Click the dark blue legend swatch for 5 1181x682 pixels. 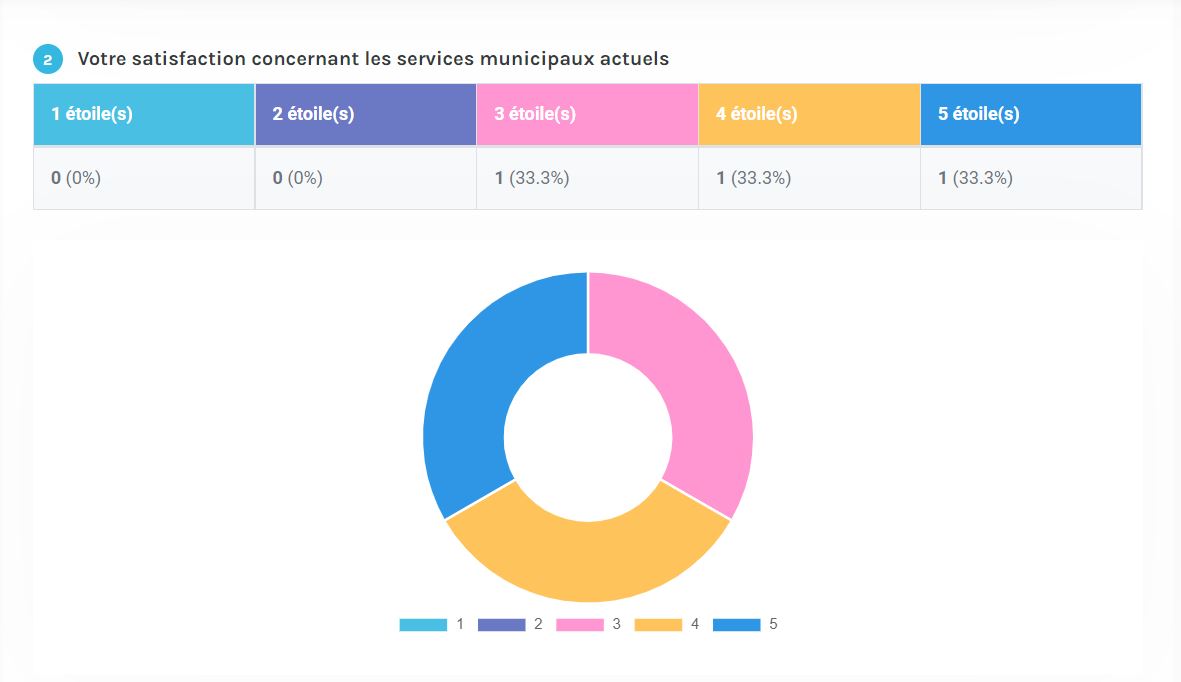[x=736, y=625]
